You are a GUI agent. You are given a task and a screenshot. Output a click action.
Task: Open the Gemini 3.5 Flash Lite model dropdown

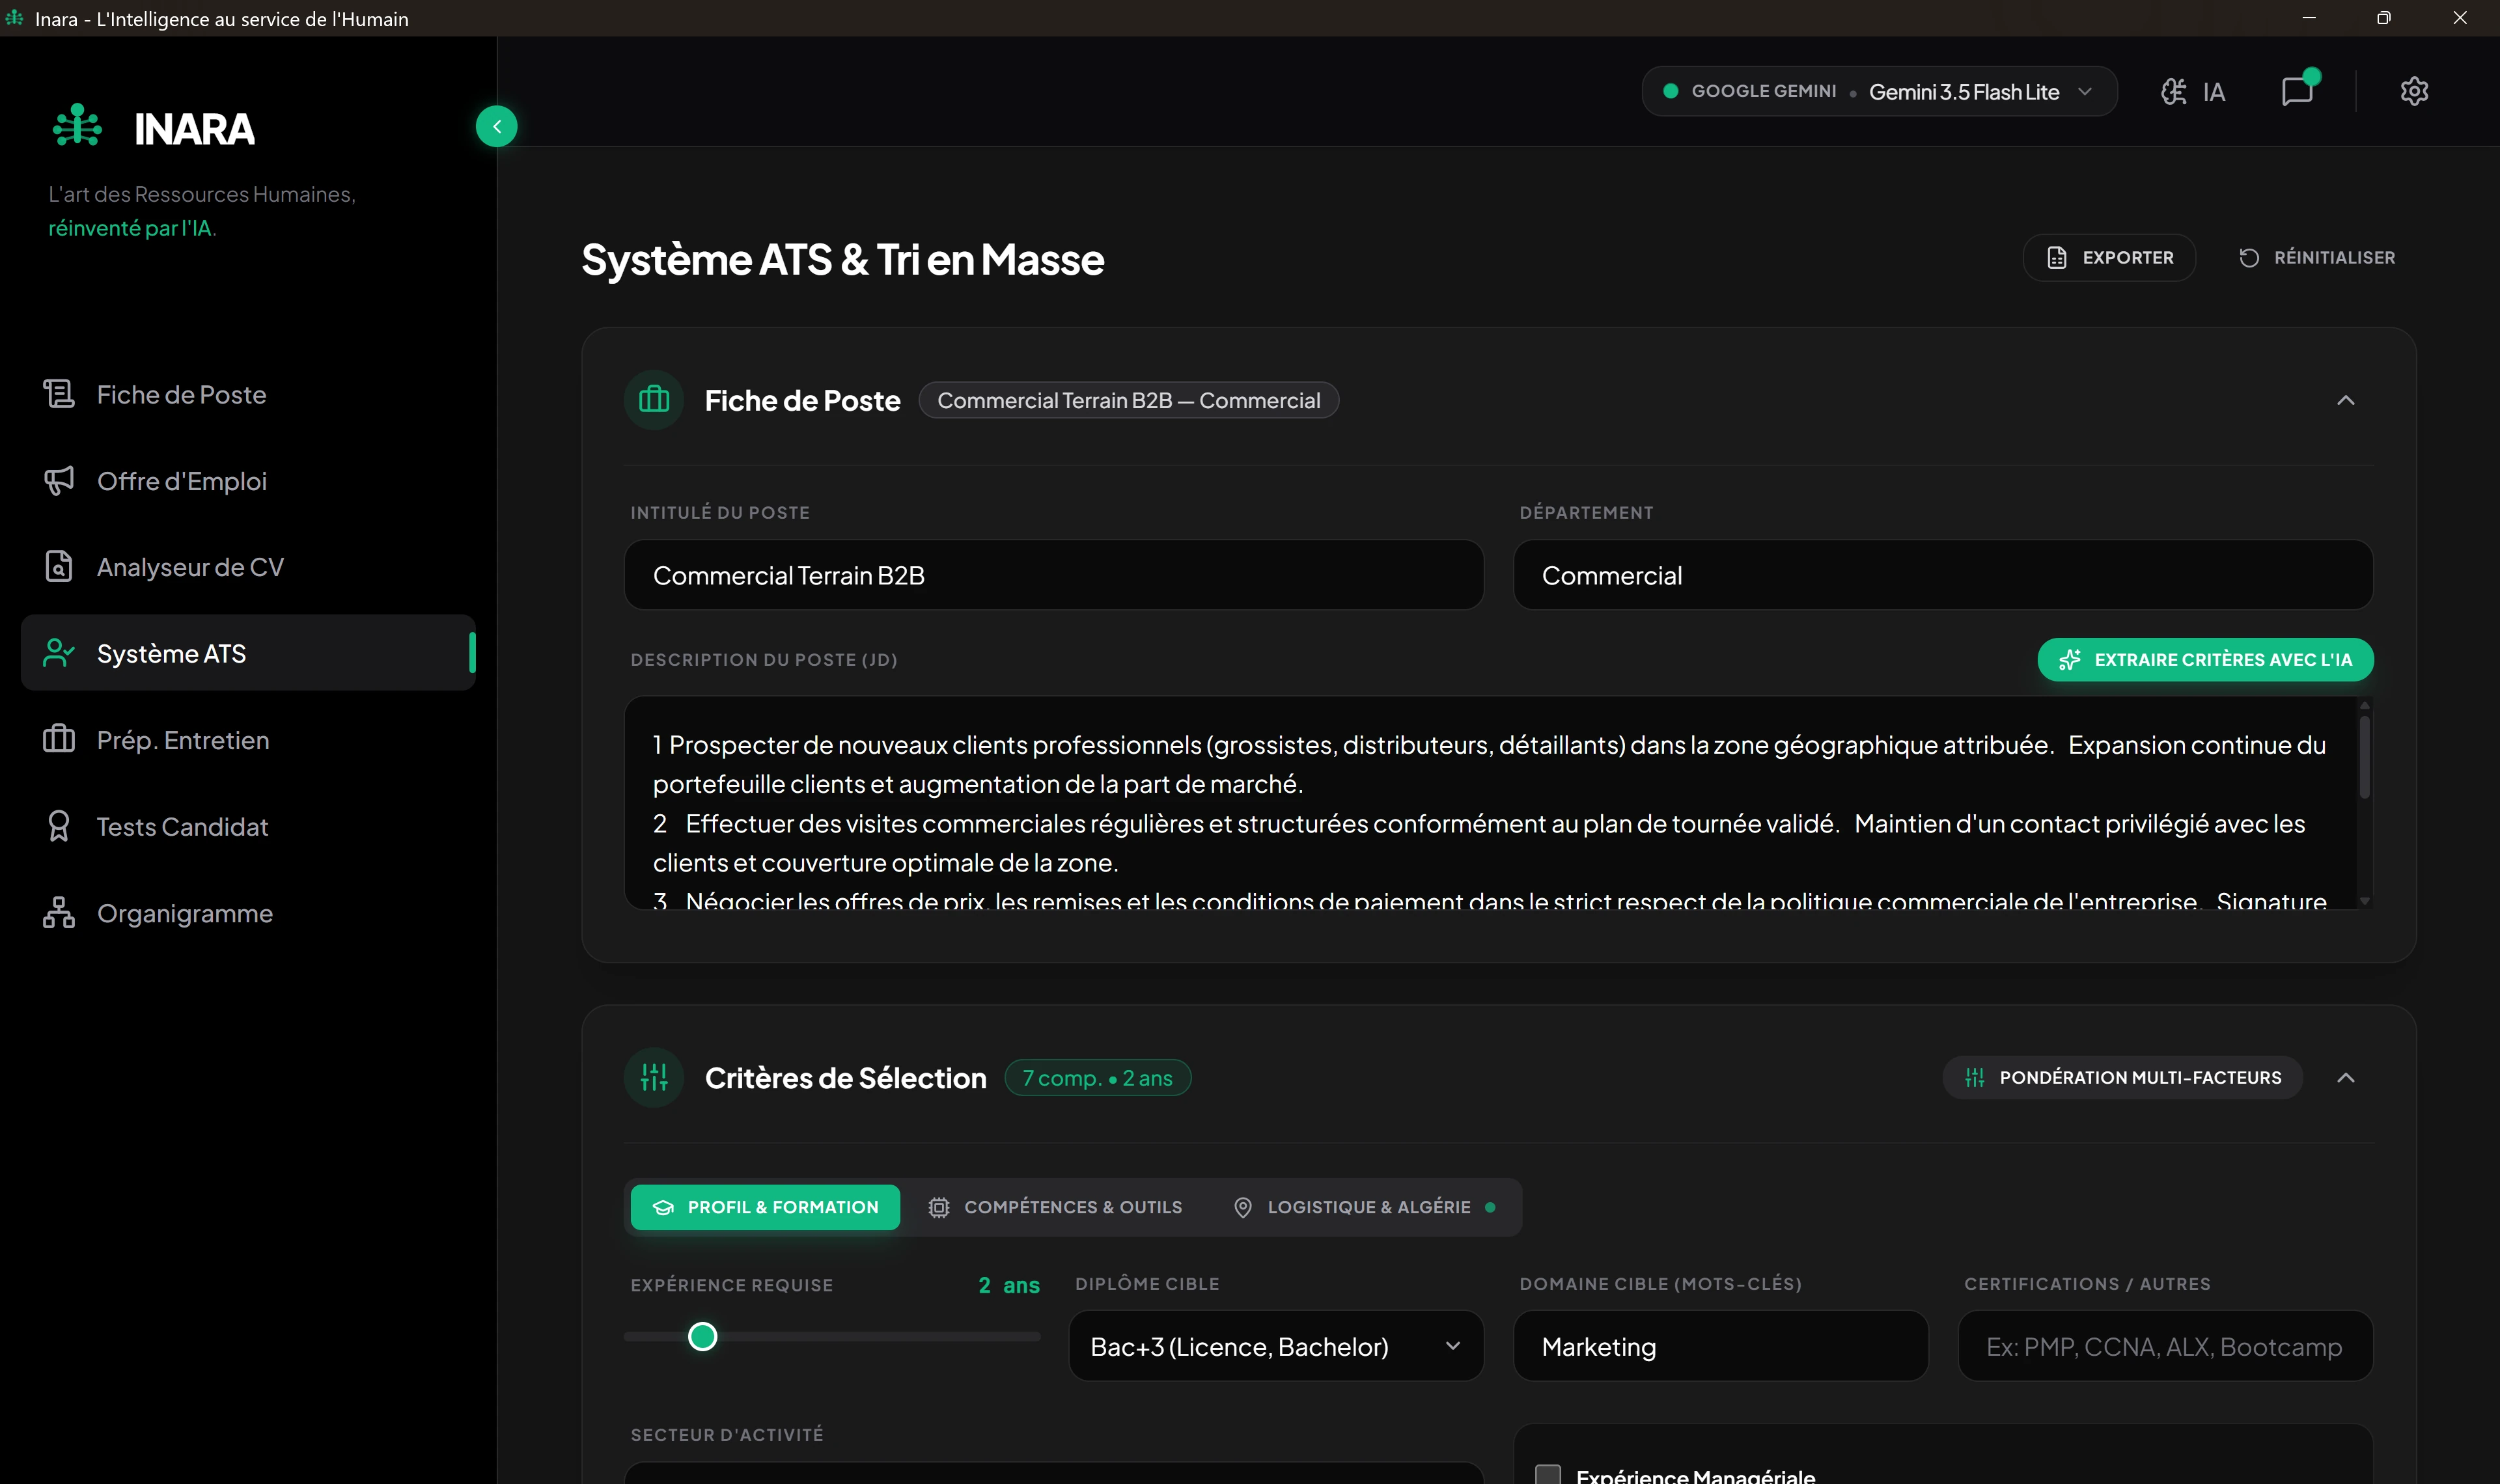pos(1879,92)
